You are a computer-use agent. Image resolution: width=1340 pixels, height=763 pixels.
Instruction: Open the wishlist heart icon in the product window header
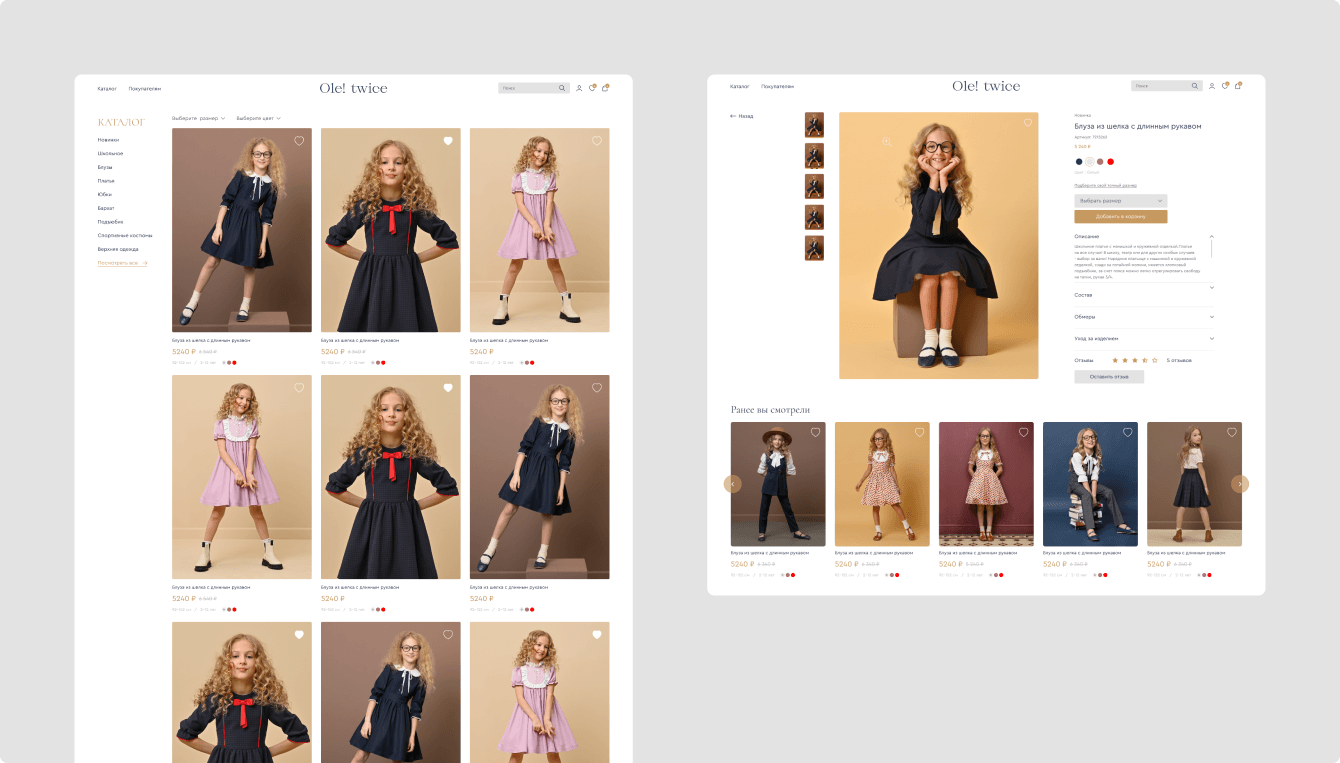[1225, 86]
